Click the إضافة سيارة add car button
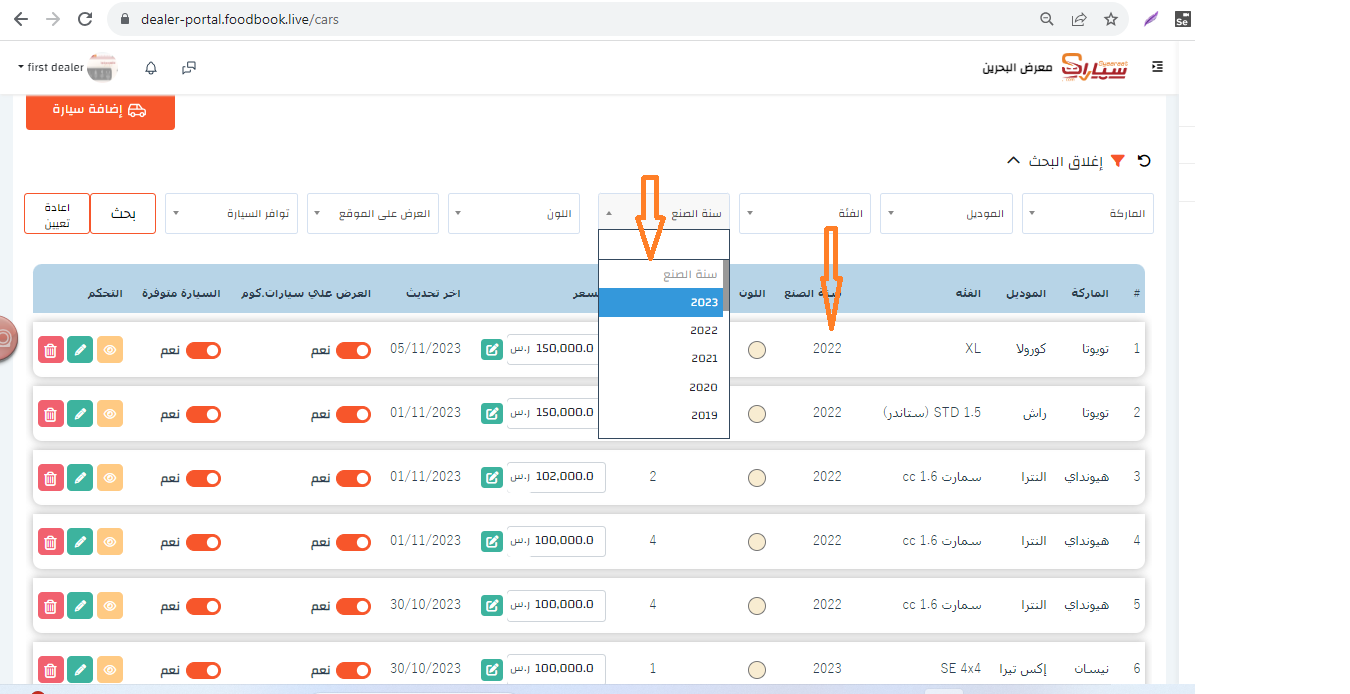This screenshot has height=694, width=1350. [100, 110]
